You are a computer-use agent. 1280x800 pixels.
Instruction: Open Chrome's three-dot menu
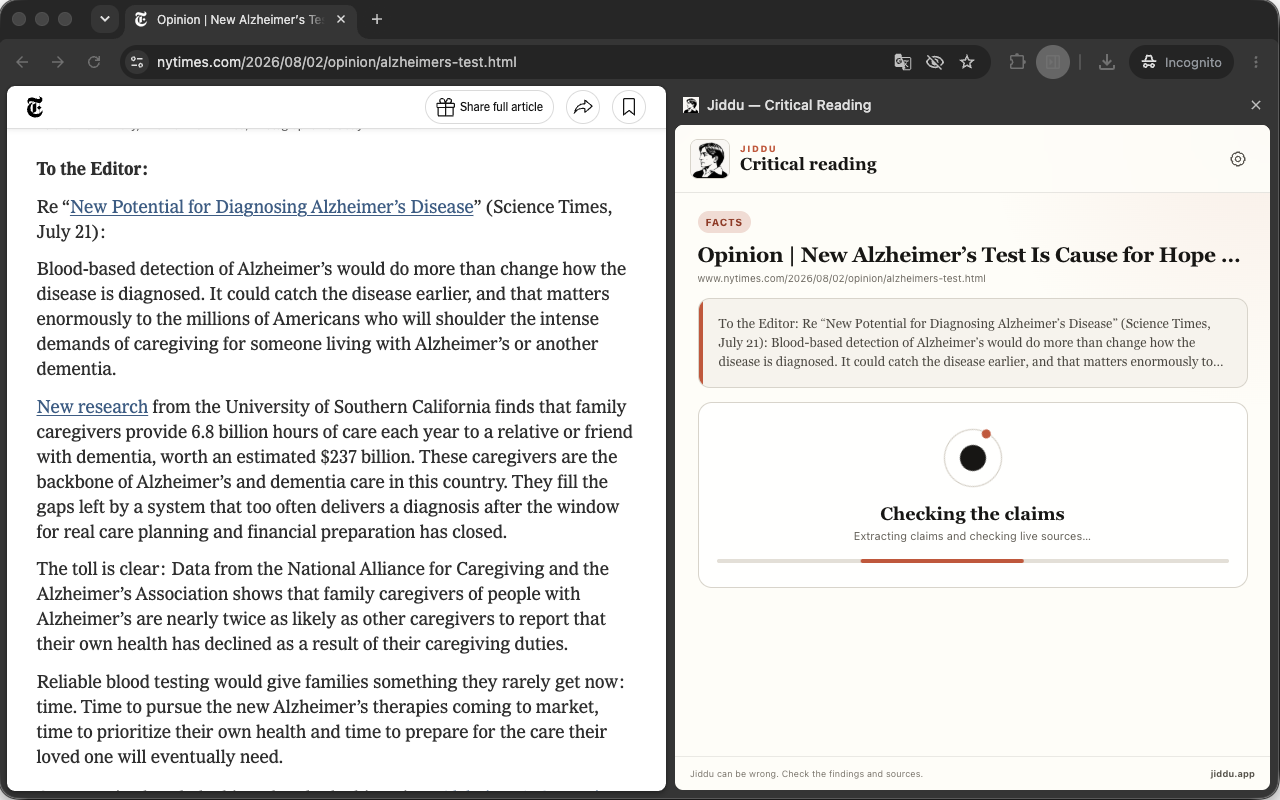(x=1257, y=62)
